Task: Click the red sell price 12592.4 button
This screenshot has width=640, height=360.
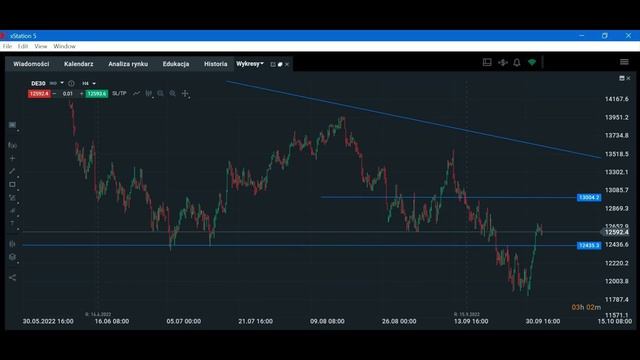Action: (x=39, y=94)
